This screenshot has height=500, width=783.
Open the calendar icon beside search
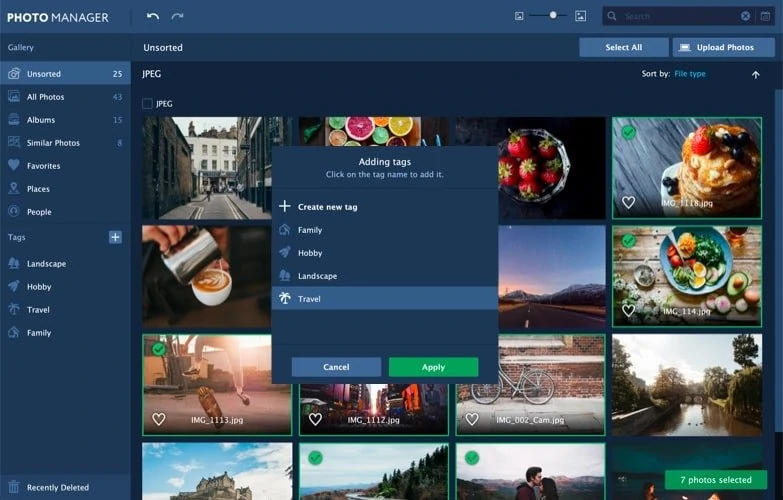[765, 16]
